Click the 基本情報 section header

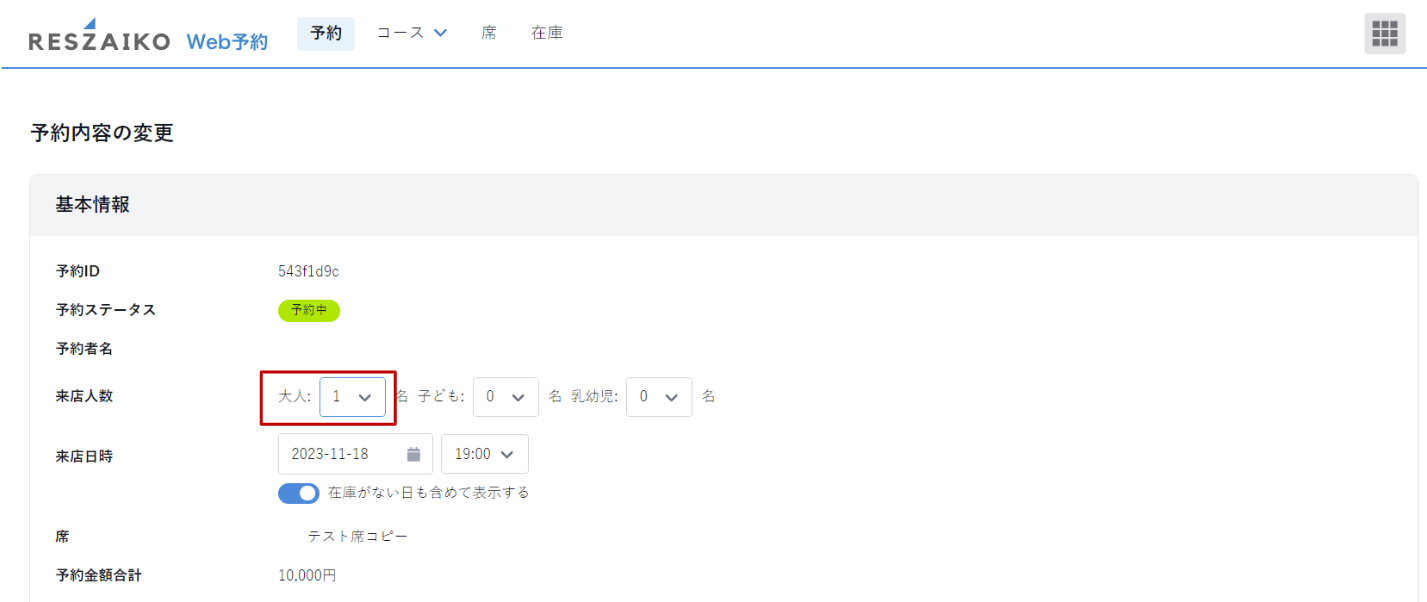pyautogui.click(x=93, y=205)
